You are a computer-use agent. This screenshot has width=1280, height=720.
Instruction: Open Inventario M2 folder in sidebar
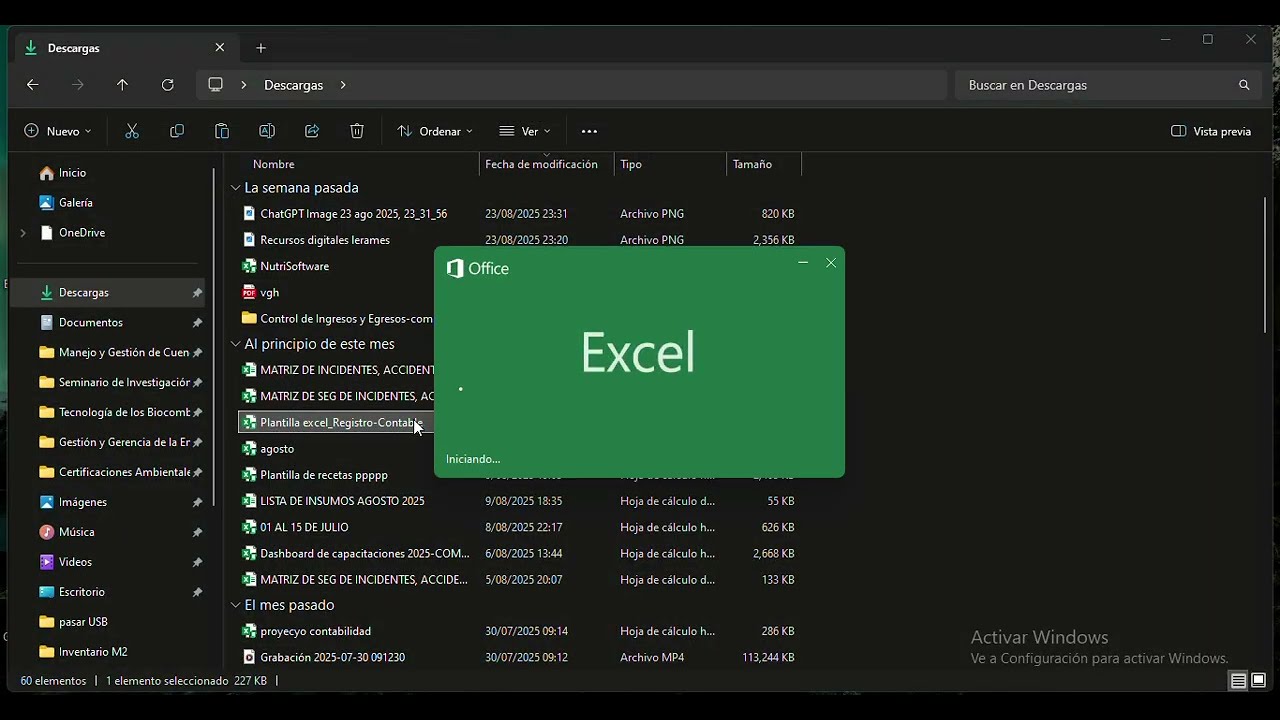coord(92,652)
